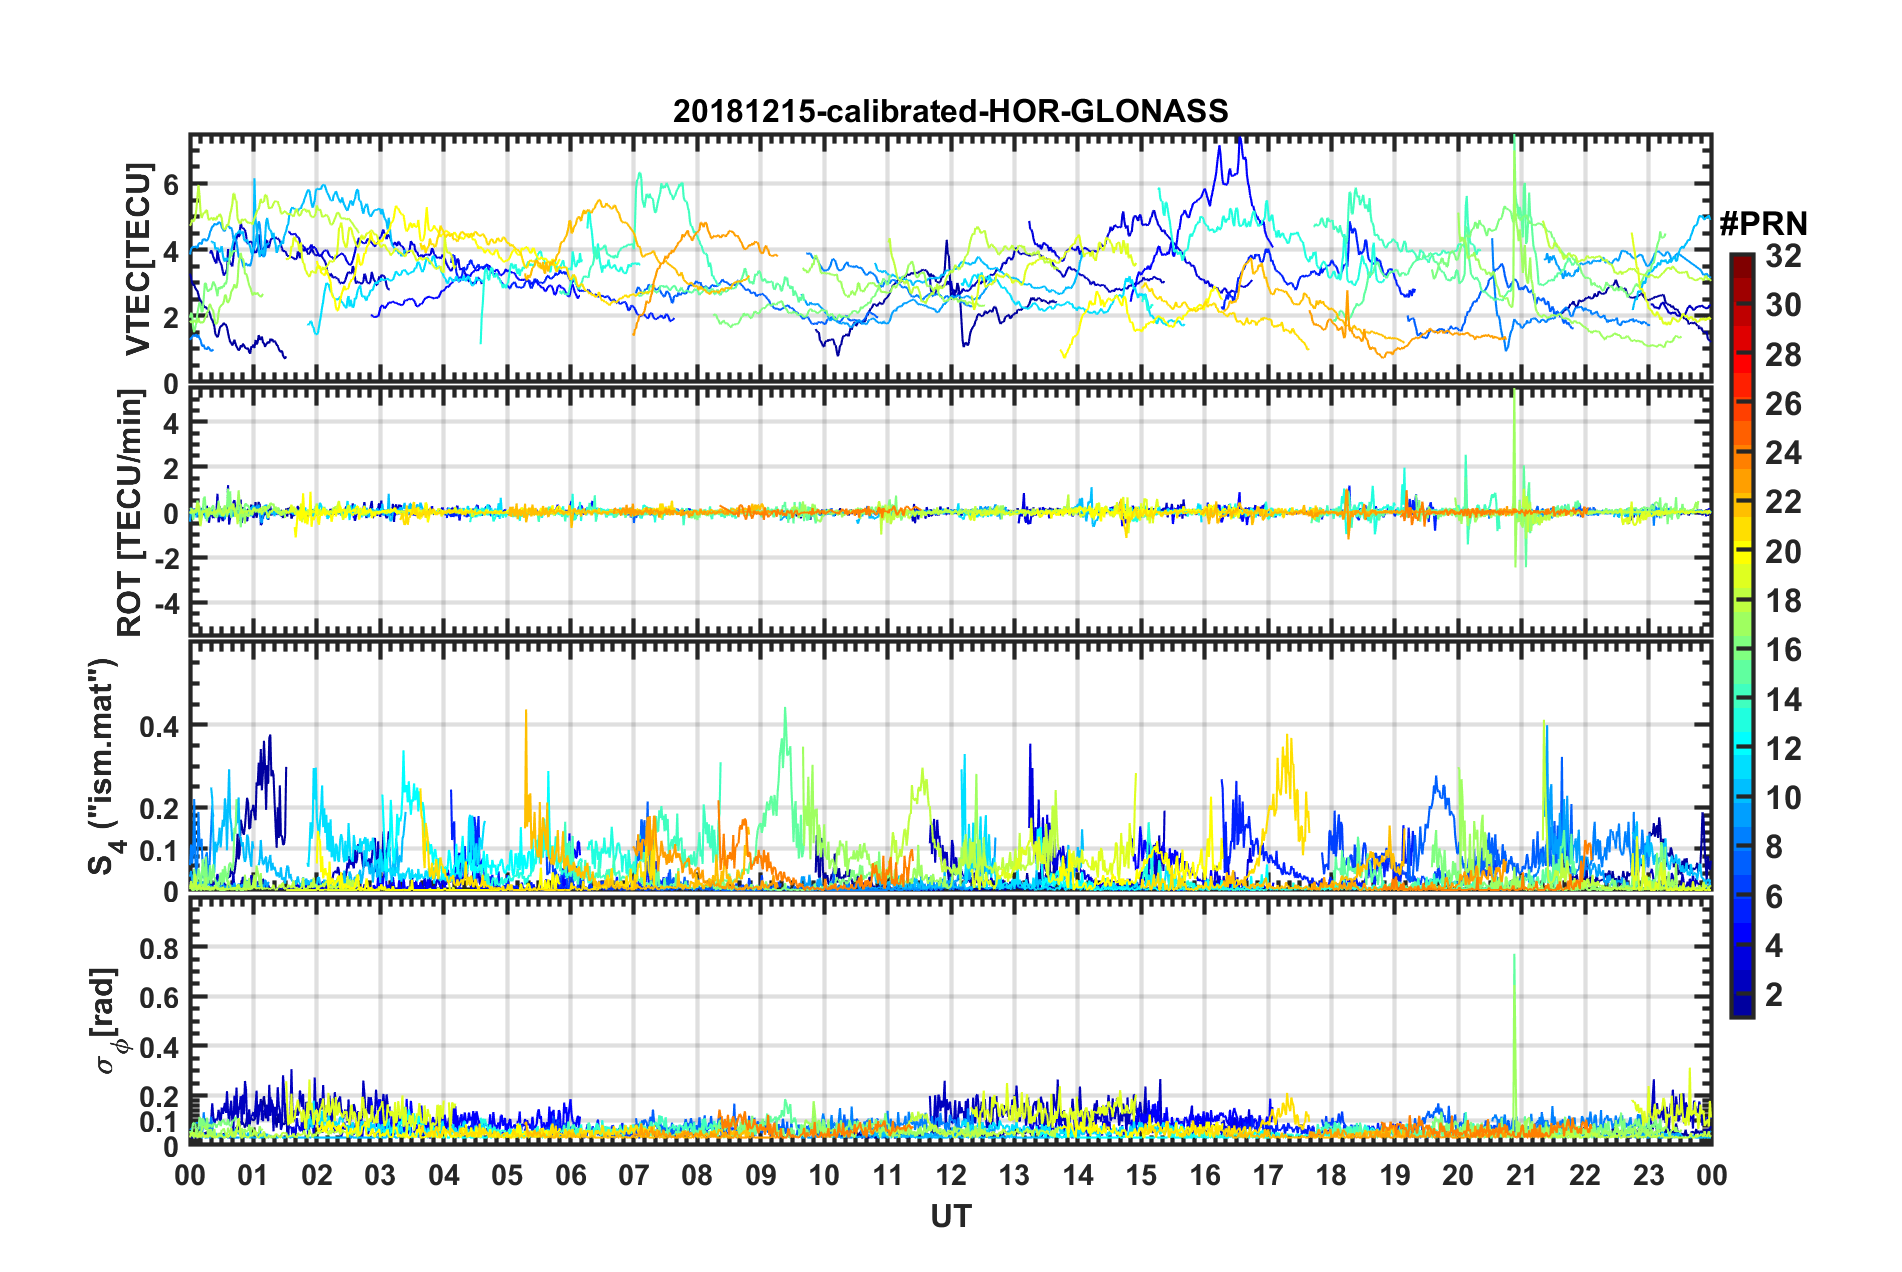Click x-axis tick label 22
This screenshot has height=1272, width=1902.
coord(1585,1175)
